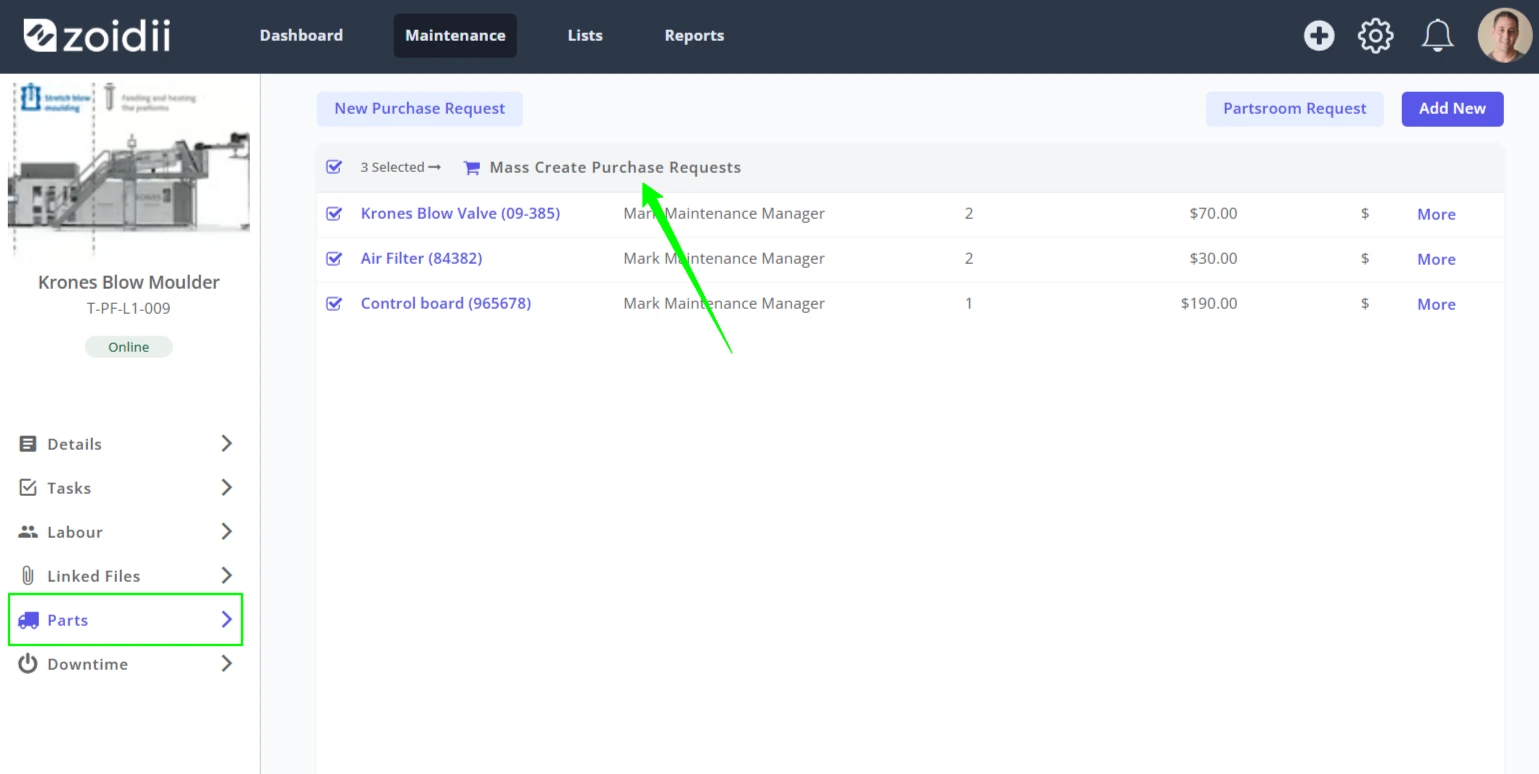The image size is (1539, 774).
Task: Open the Details menu item
Action: click(126, 444)
